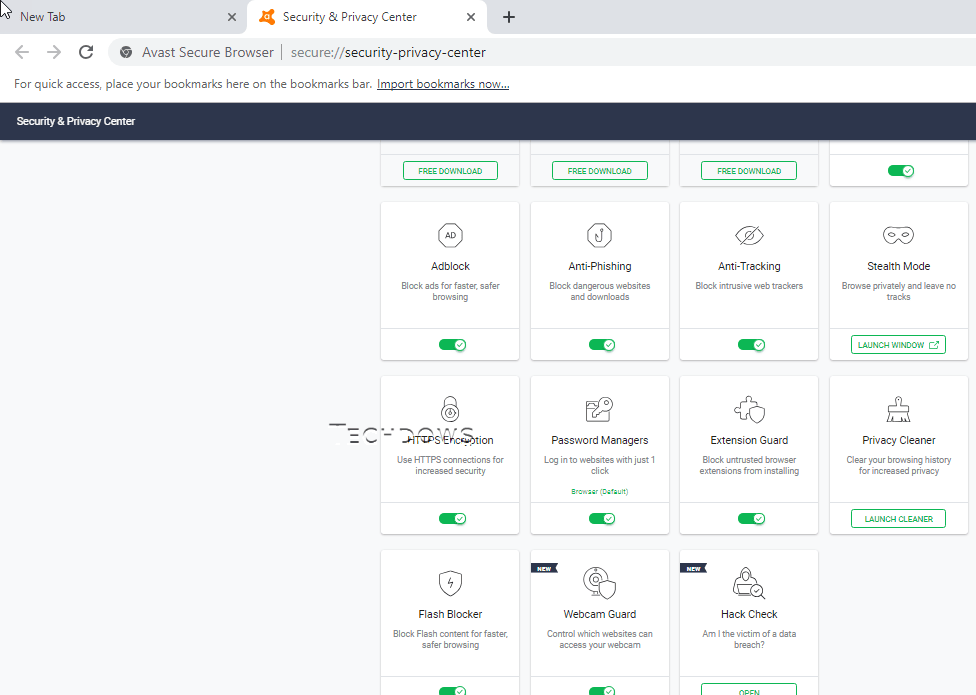Click Security & Privacy Center header title
This screenshot has height=695, width=976.
tap(75, 121)
